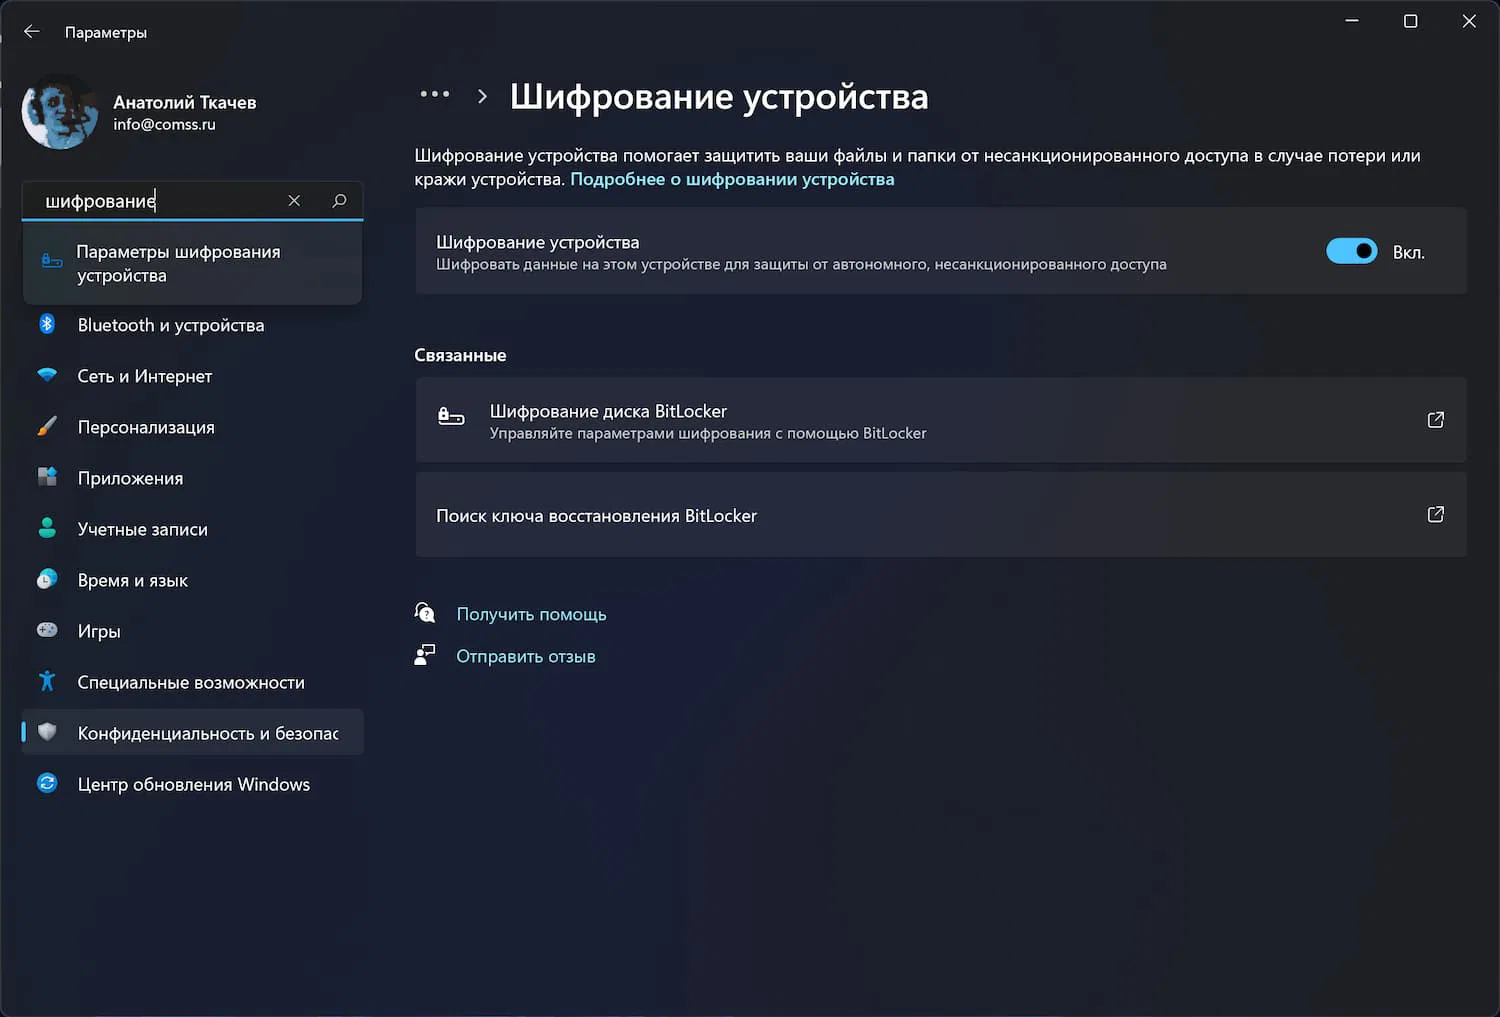
Task: Open Приложения section
Action: pos(192,478)
